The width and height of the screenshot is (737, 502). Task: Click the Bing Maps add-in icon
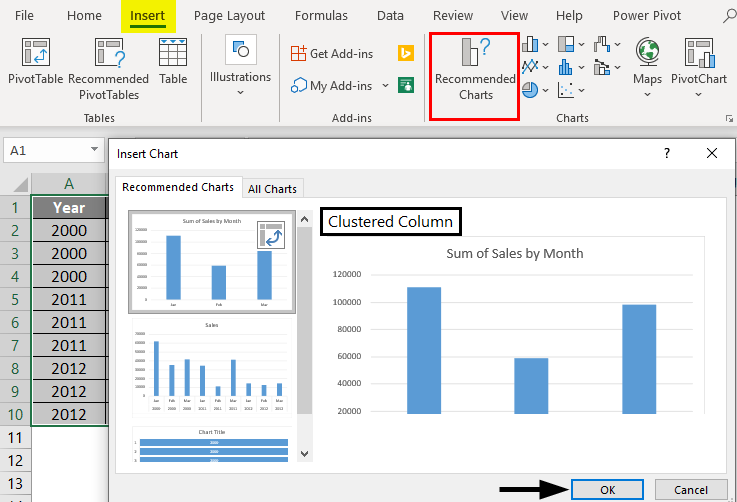coord(406,53)
